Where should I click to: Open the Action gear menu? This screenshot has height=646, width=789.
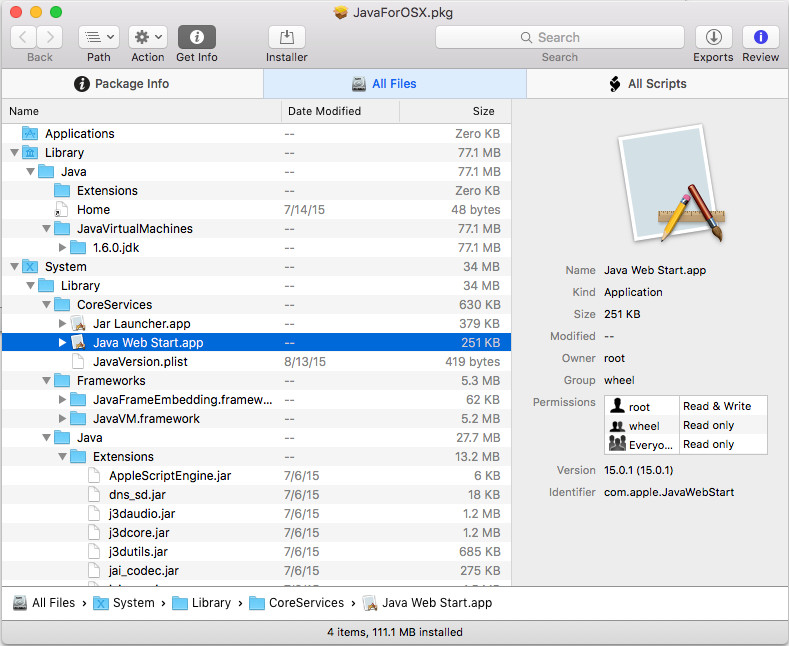pyautogui.click(x=147, y=37)
